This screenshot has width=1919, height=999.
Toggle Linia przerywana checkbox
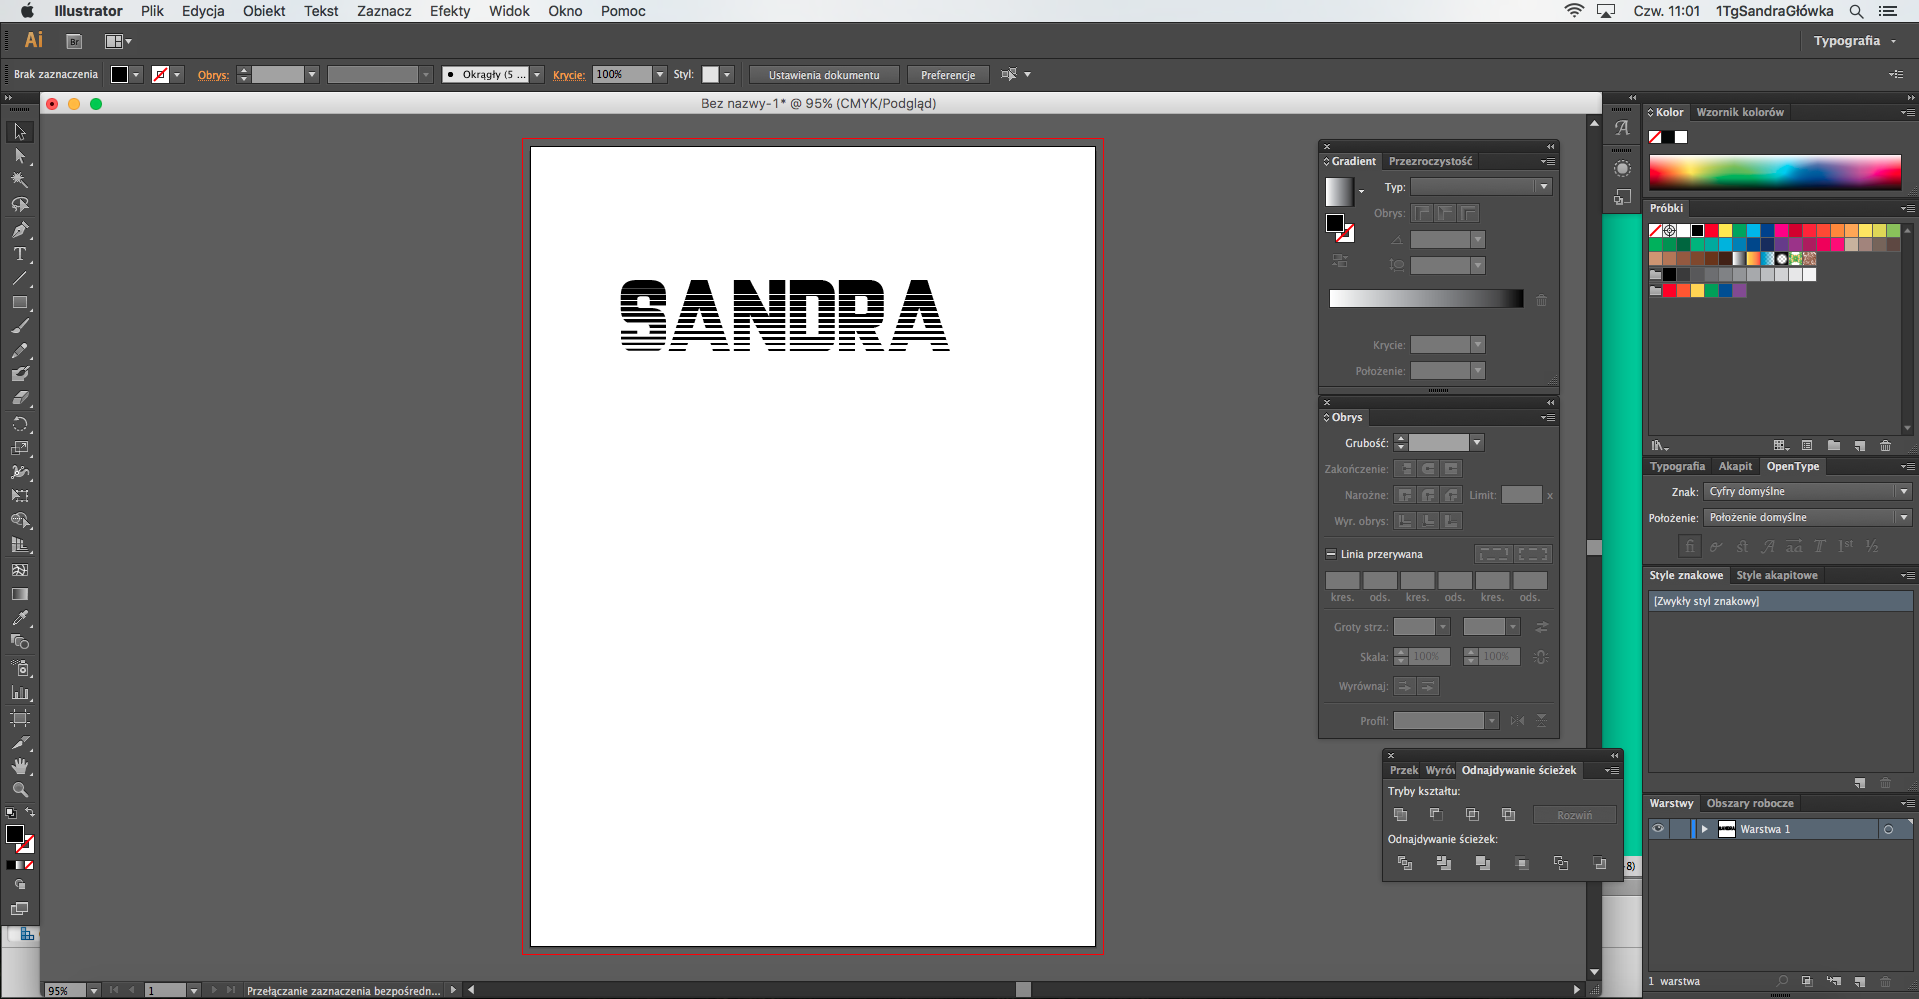pyautogui.click(x=1331, y=554)
